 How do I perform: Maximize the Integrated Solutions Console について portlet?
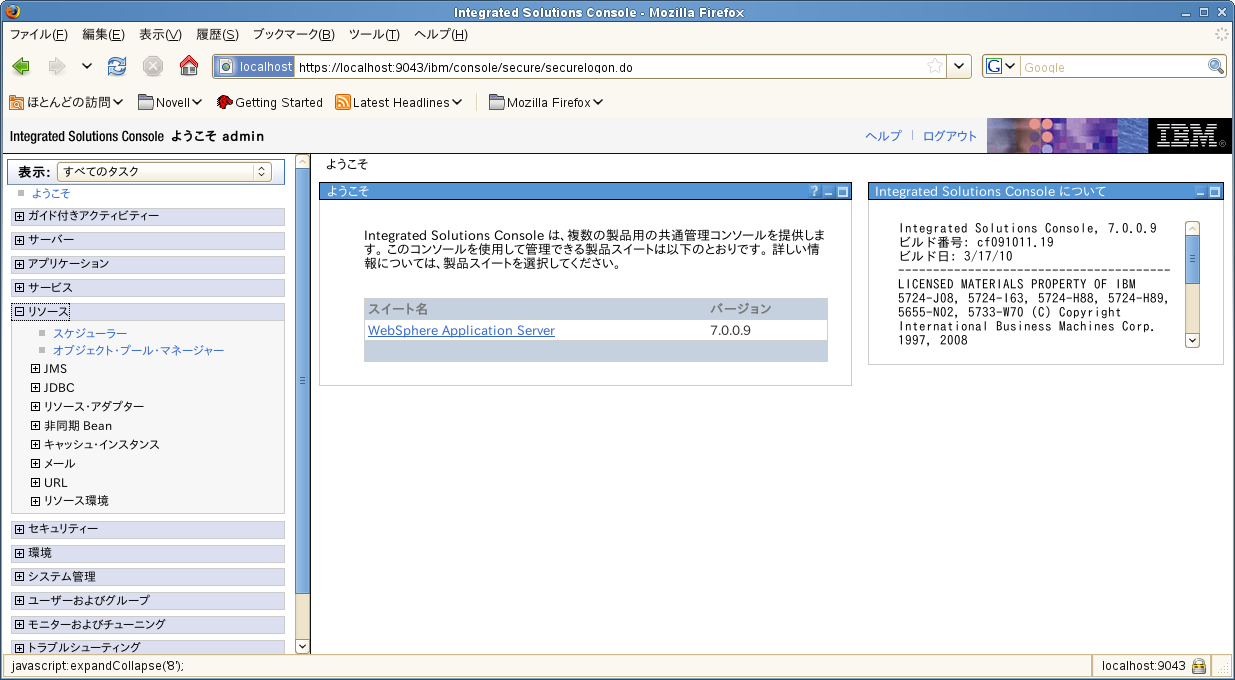click(1215, 192)
